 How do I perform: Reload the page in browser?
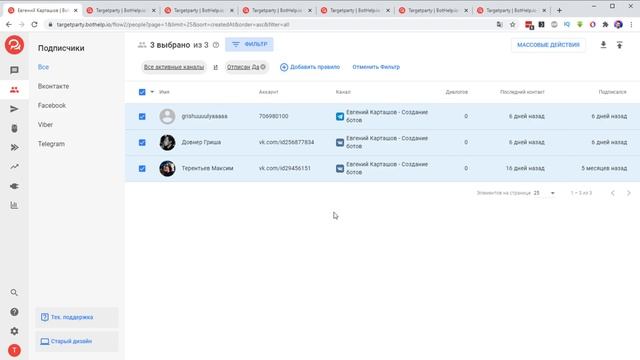point(34,24)
